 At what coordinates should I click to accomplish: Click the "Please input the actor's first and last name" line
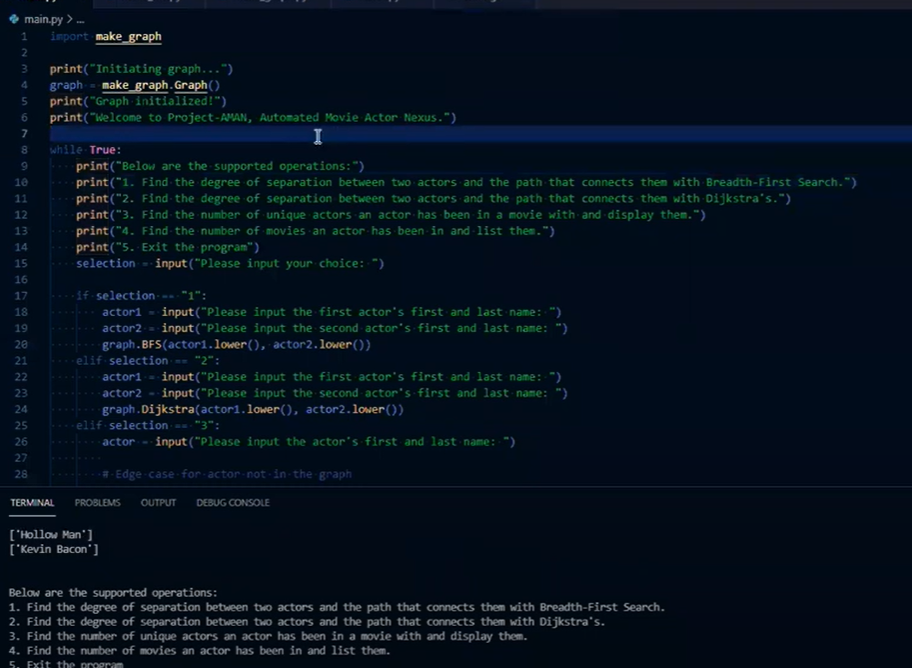click(309, 442)
